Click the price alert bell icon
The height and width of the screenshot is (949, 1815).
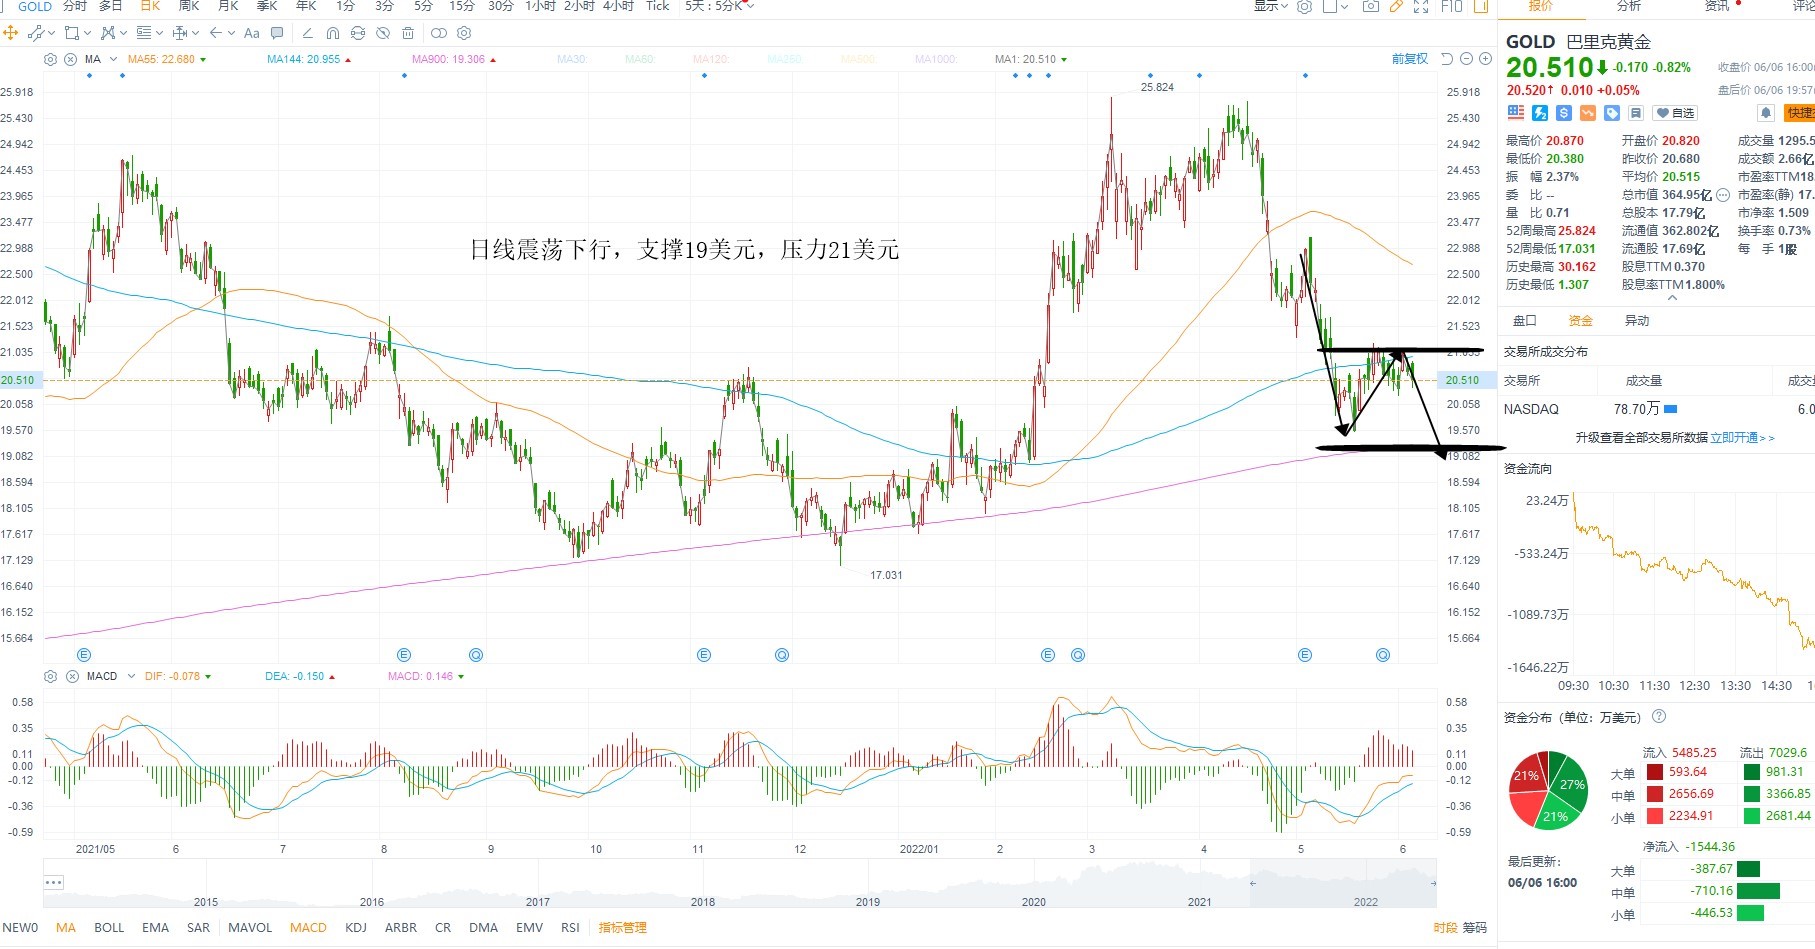[1766, 113]
